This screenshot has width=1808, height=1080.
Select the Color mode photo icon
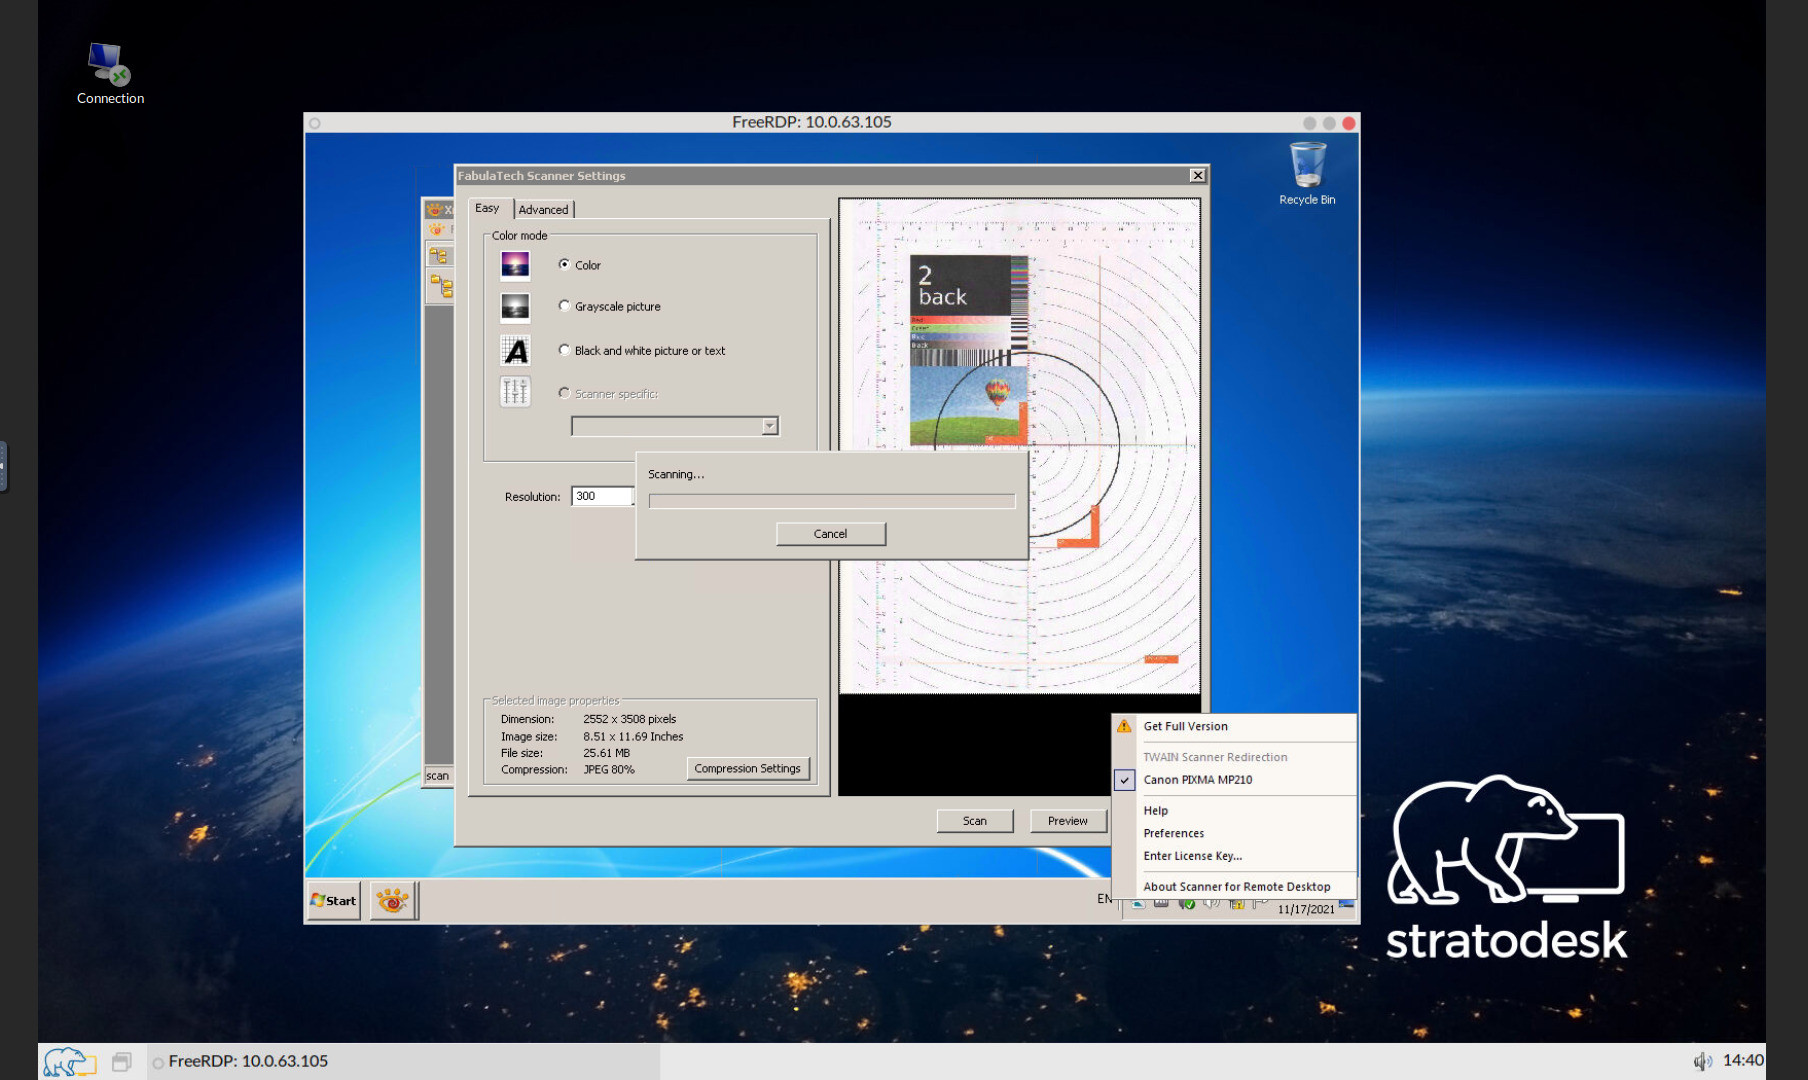tap(514, 264)
